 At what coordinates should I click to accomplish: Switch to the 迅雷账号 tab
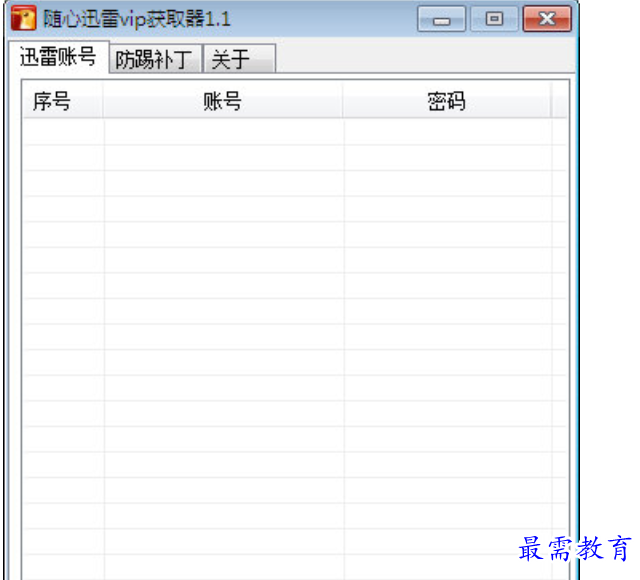pyautogui.click(x=58, y=57)
